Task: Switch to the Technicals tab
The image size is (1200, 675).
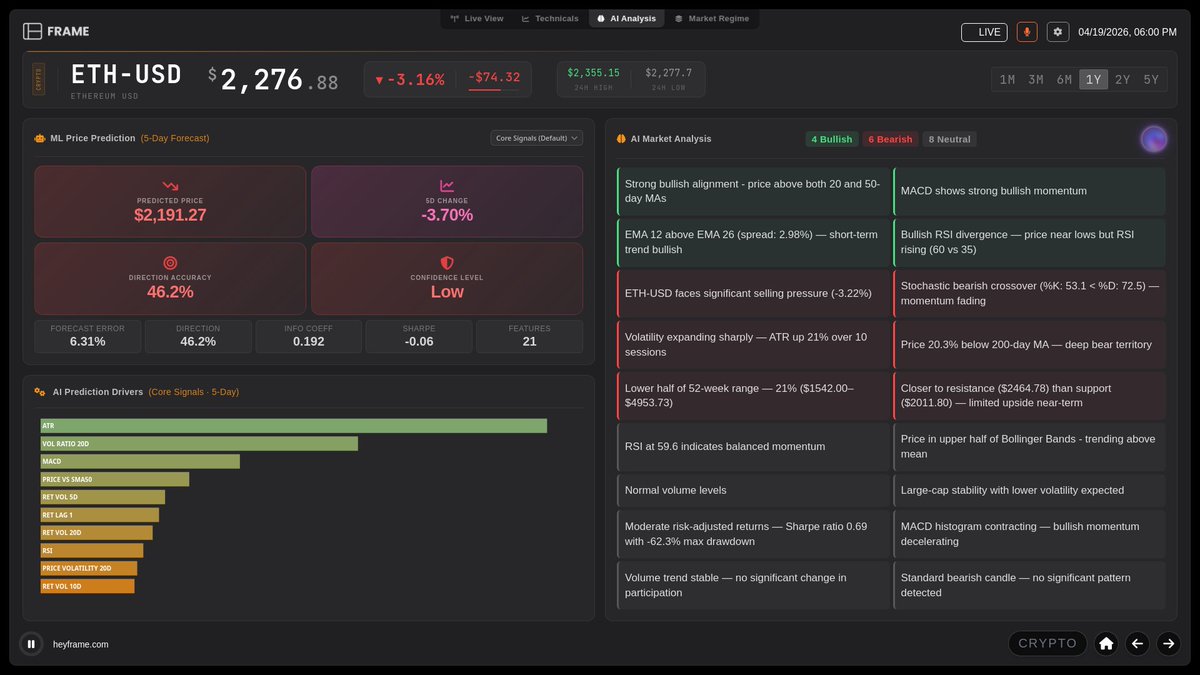Action: 550,18
